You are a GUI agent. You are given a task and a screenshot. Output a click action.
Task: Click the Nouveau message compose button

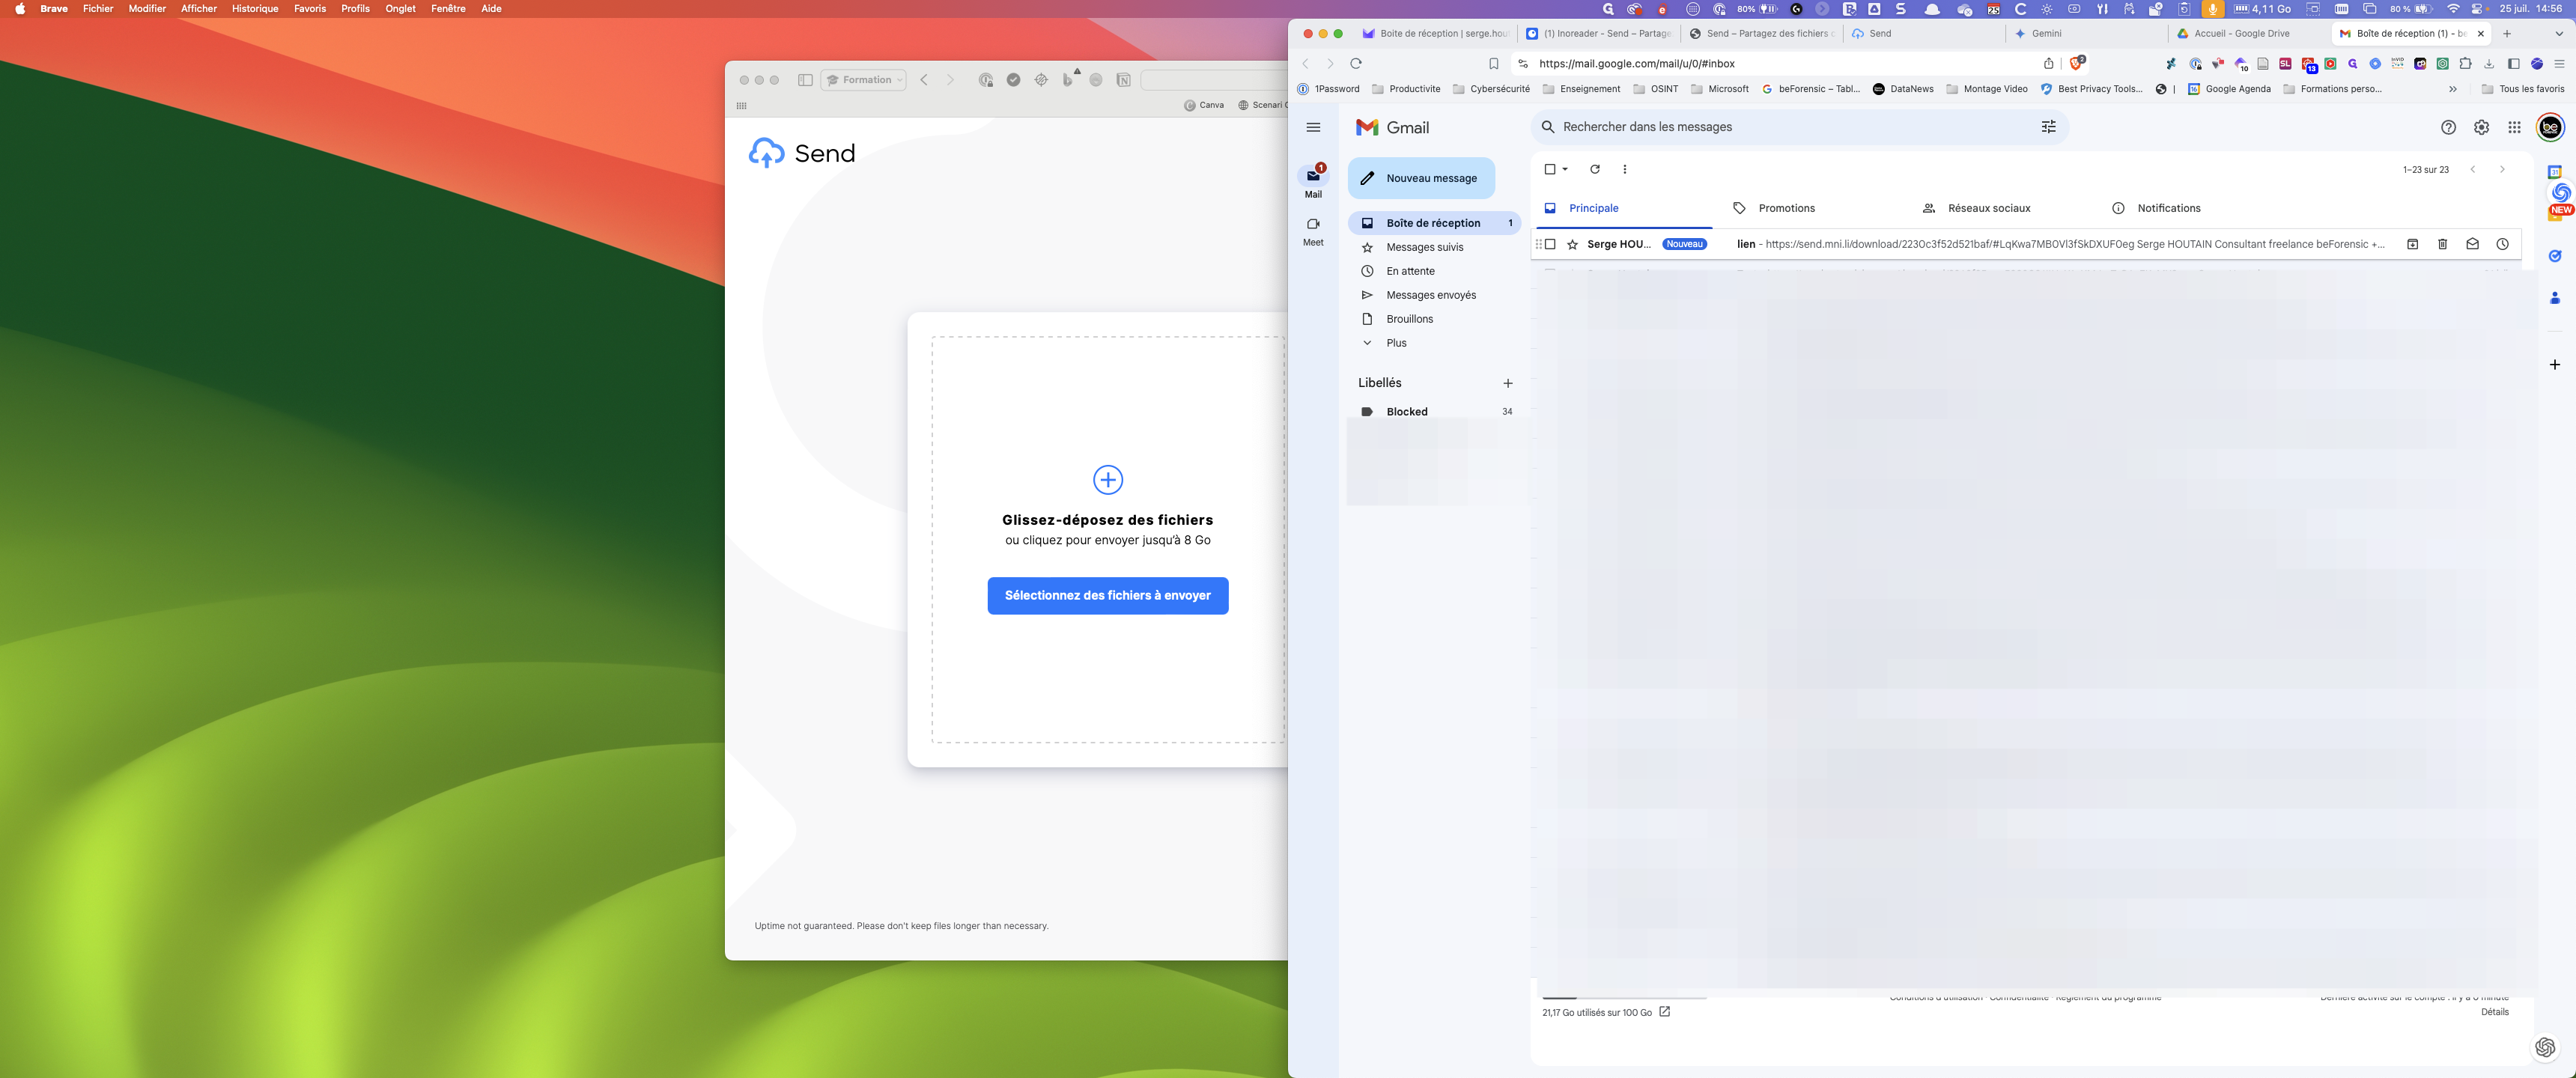pos(1421,178)
